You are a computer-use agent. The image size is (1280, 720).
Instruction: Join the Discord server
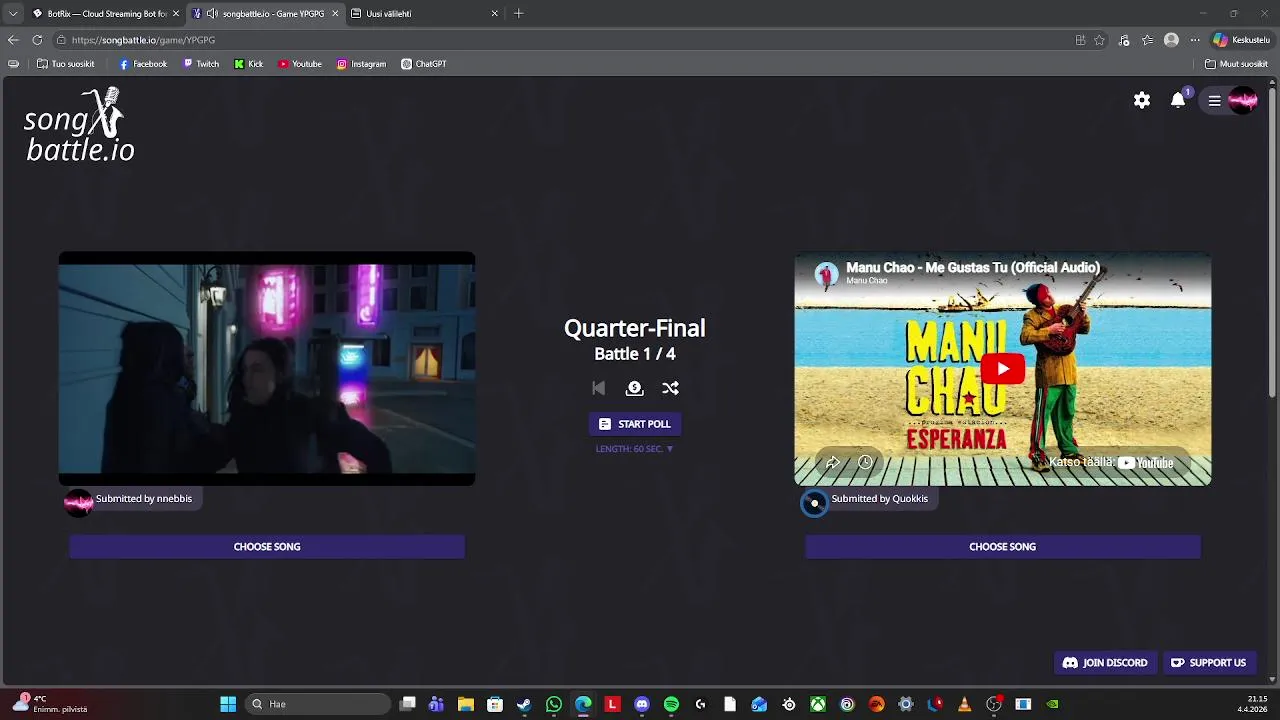(1105, 663)
